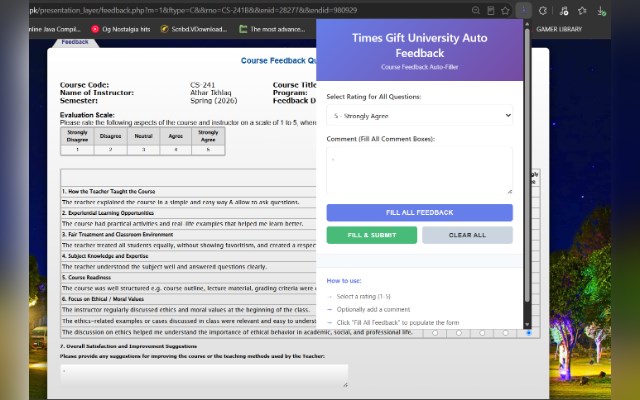Click '7. Overall Satisfaction and Improvement Suggestions' heading
This screenshot has height=400, width=640.
point(128,346)
